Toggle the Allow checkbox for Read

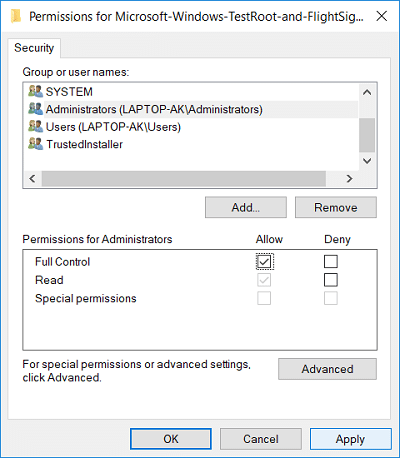click(x=264, y=280)
